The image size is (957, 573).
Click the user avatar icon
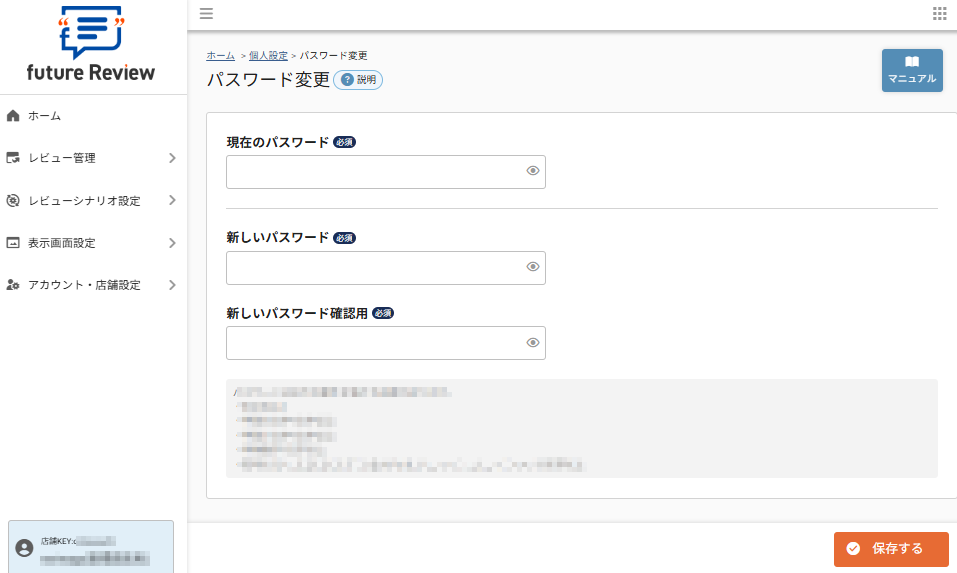pos(24,548)
